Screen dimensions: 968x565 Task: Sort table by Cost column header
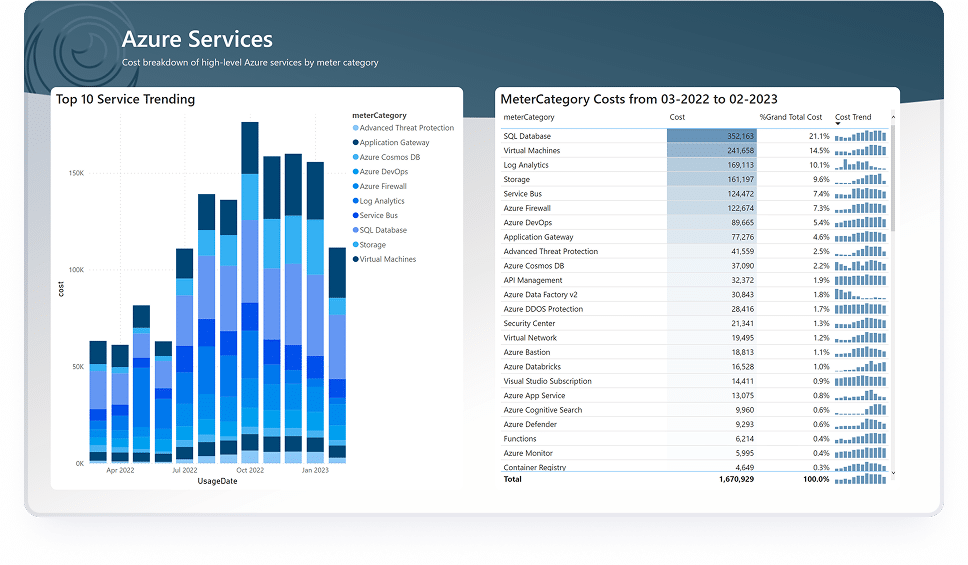point(677,117)
